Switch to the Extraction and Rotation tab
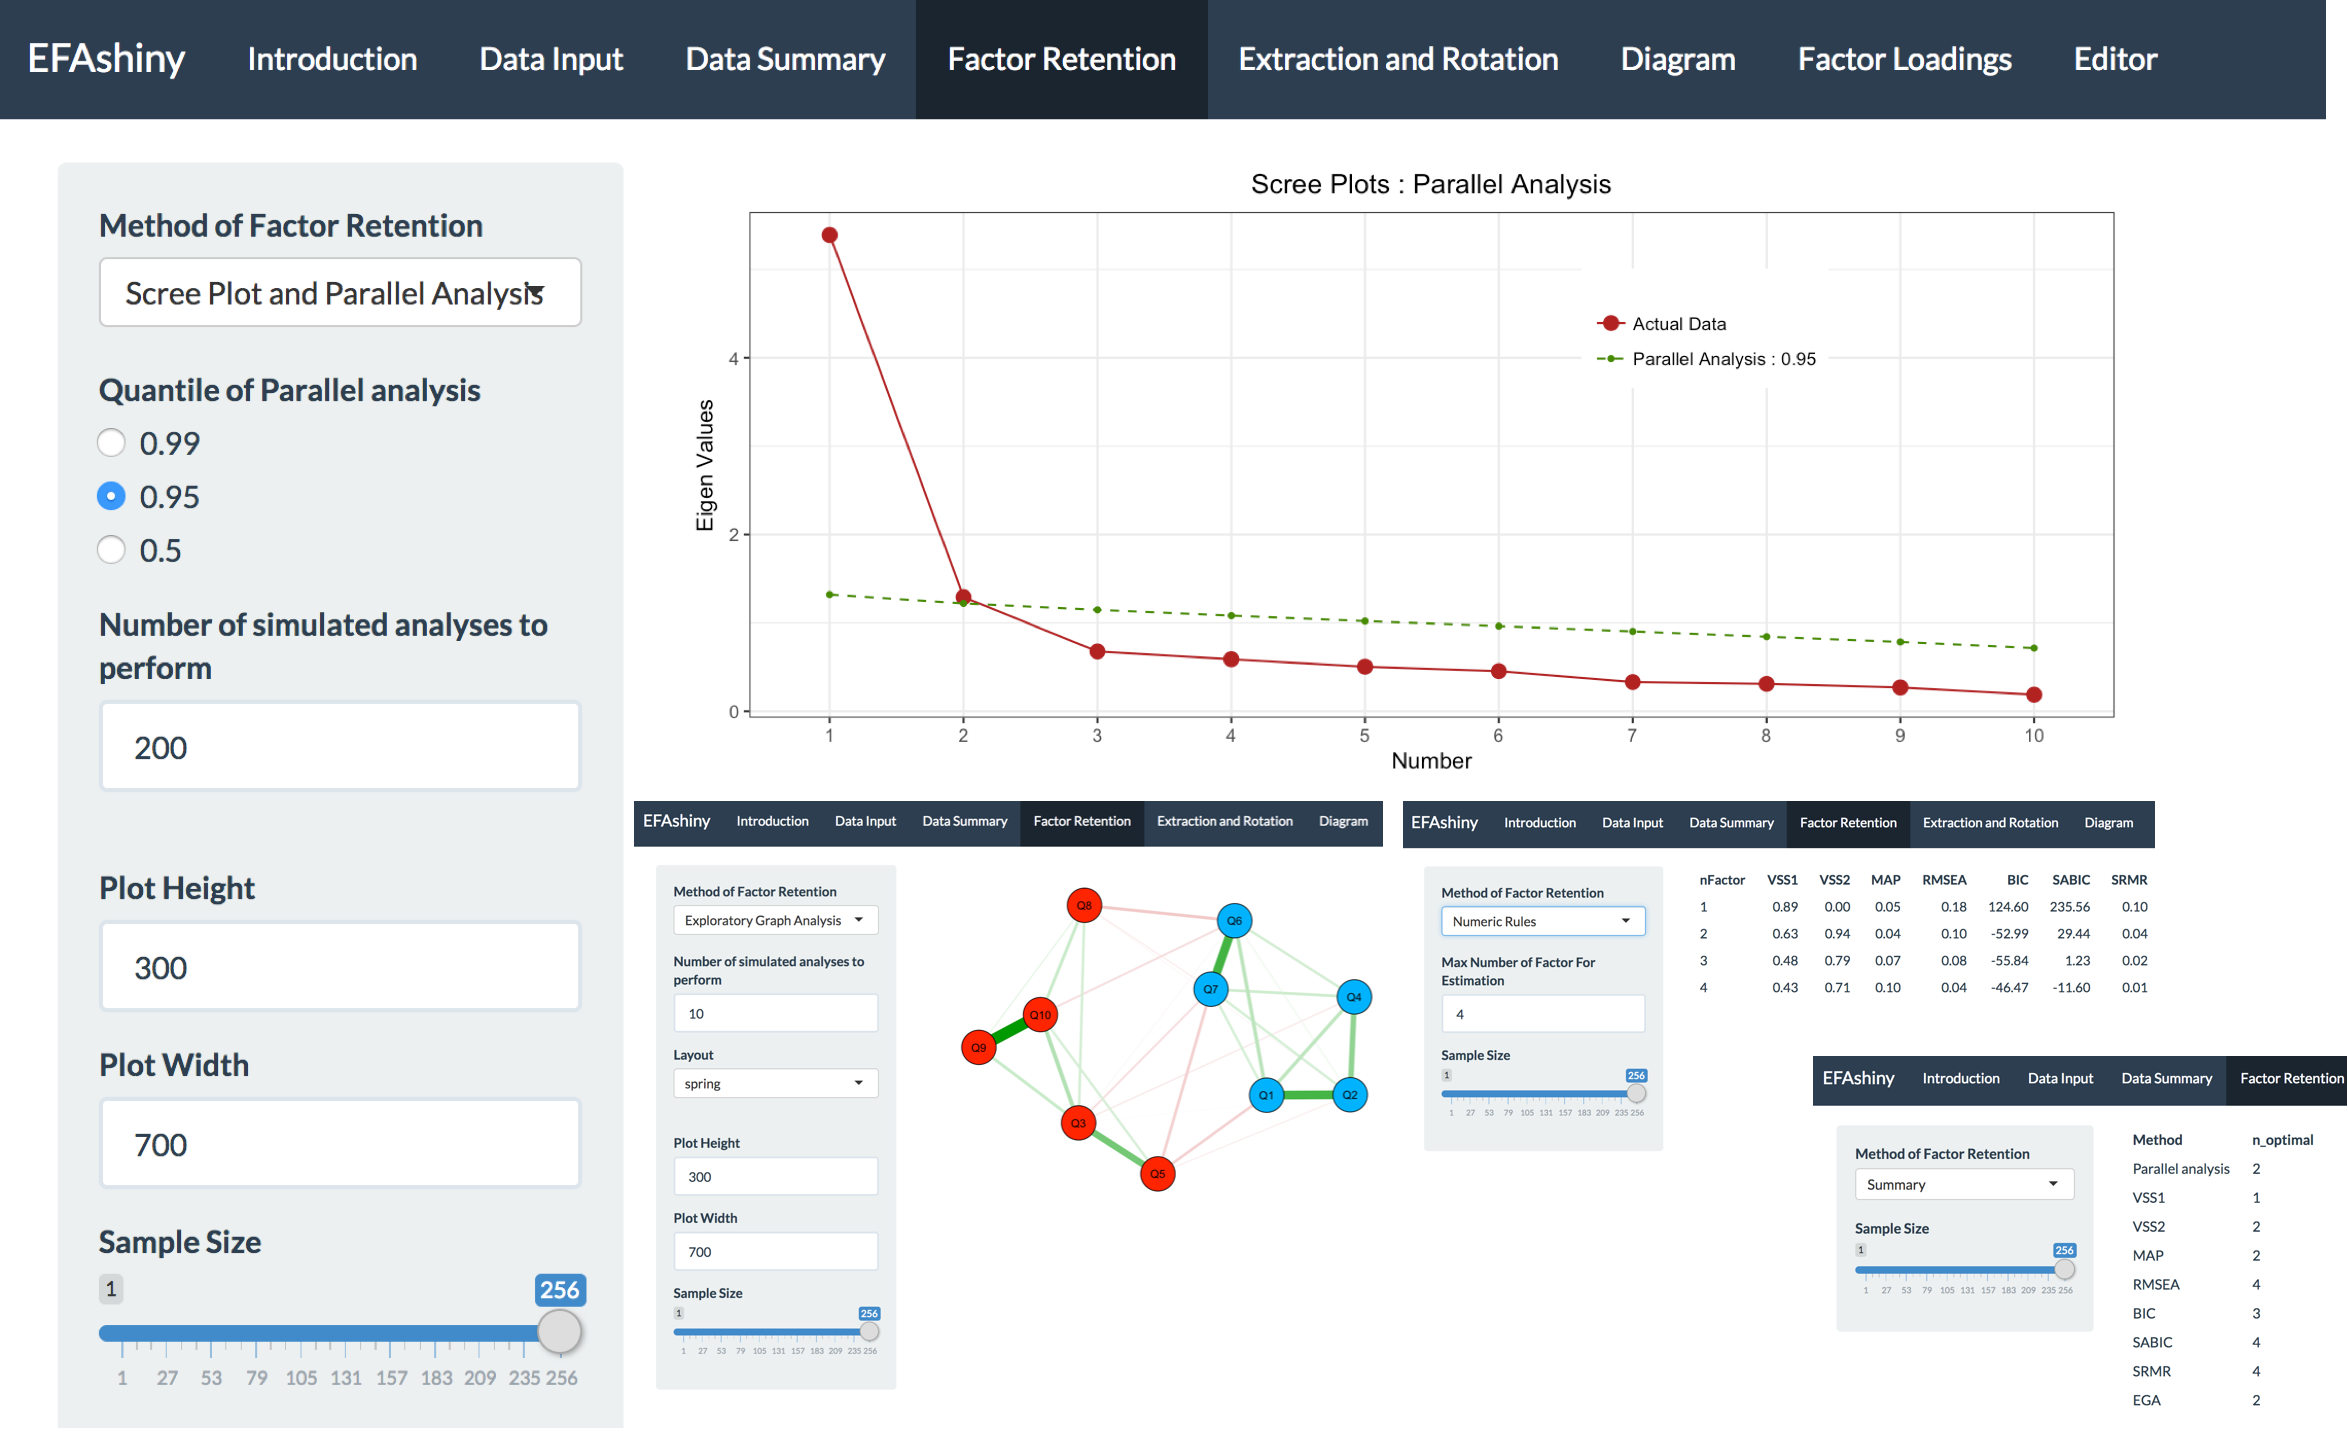 1397,59
